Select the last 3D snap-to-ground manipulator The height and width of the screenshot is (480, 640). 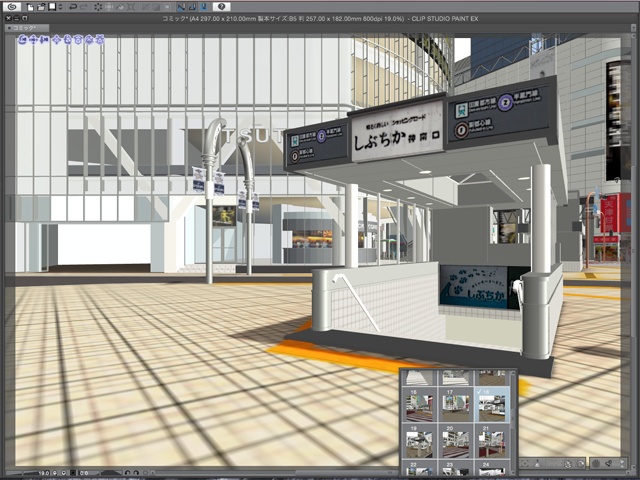coord(99,40)
